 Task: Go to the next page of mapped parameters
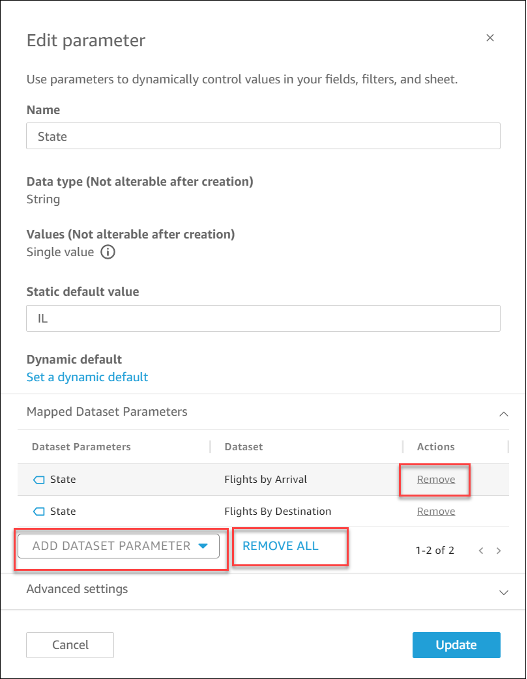(x=498, y=550)
